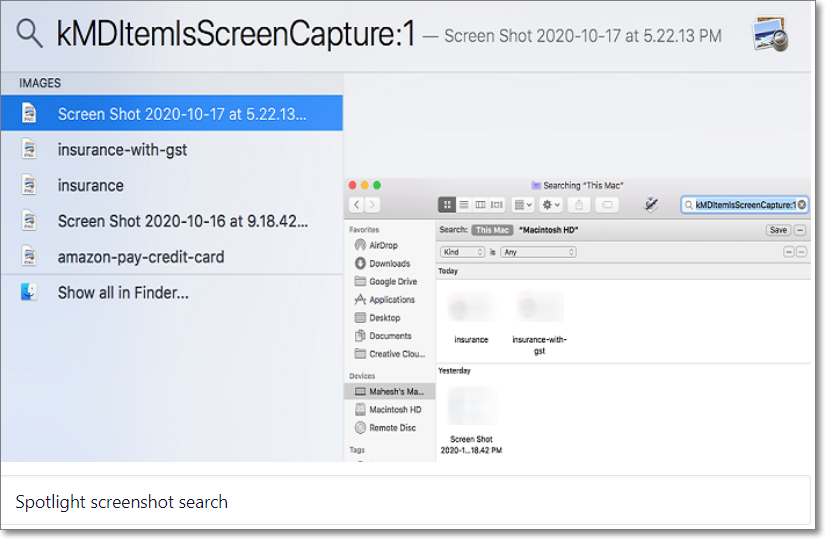Switch Finder to column view
This screenshot has width=825, height=539.
pyautogui.click(x=480, y=205)
